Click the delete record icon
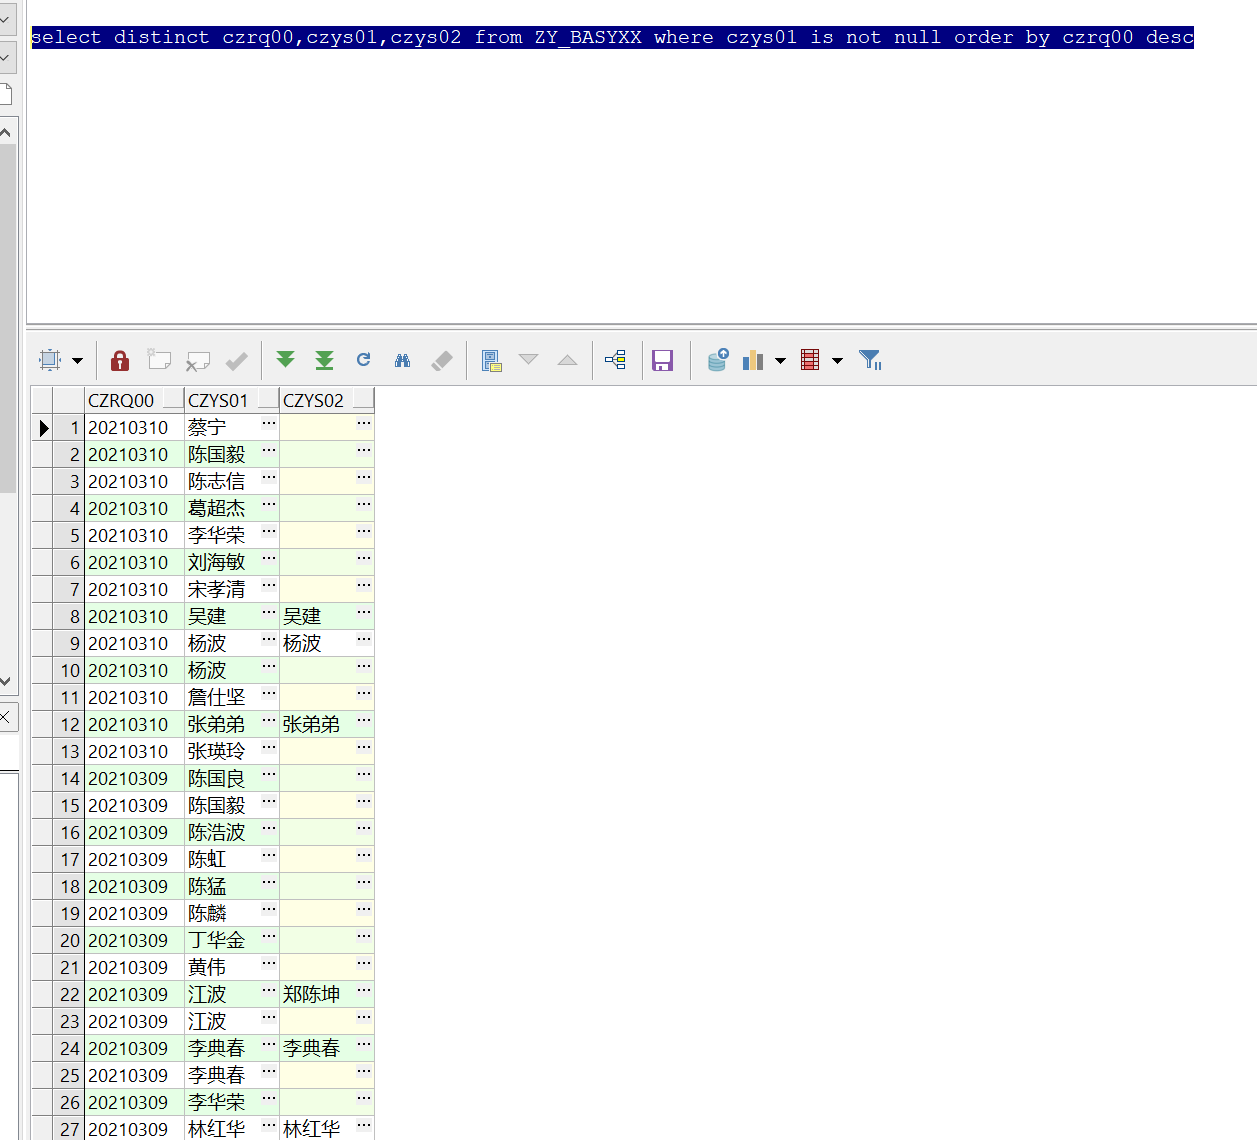 (x=198, y=360)
